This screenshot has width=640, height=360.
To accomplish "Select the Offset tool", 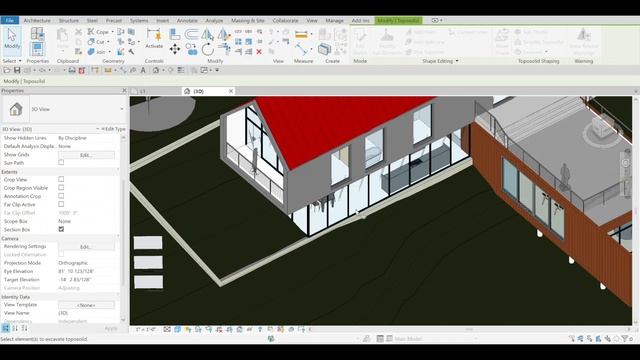I will click(191, 34).
